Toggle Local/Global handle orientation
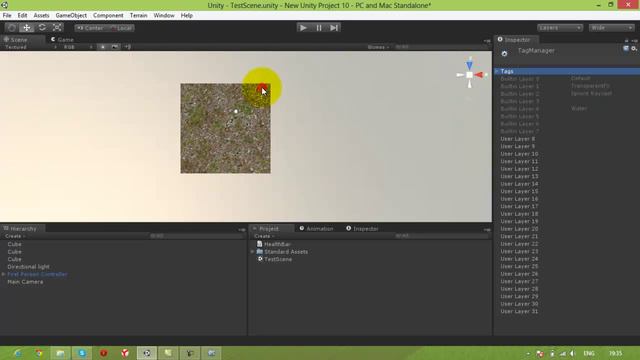640x360 pixels. coord(121,28)
